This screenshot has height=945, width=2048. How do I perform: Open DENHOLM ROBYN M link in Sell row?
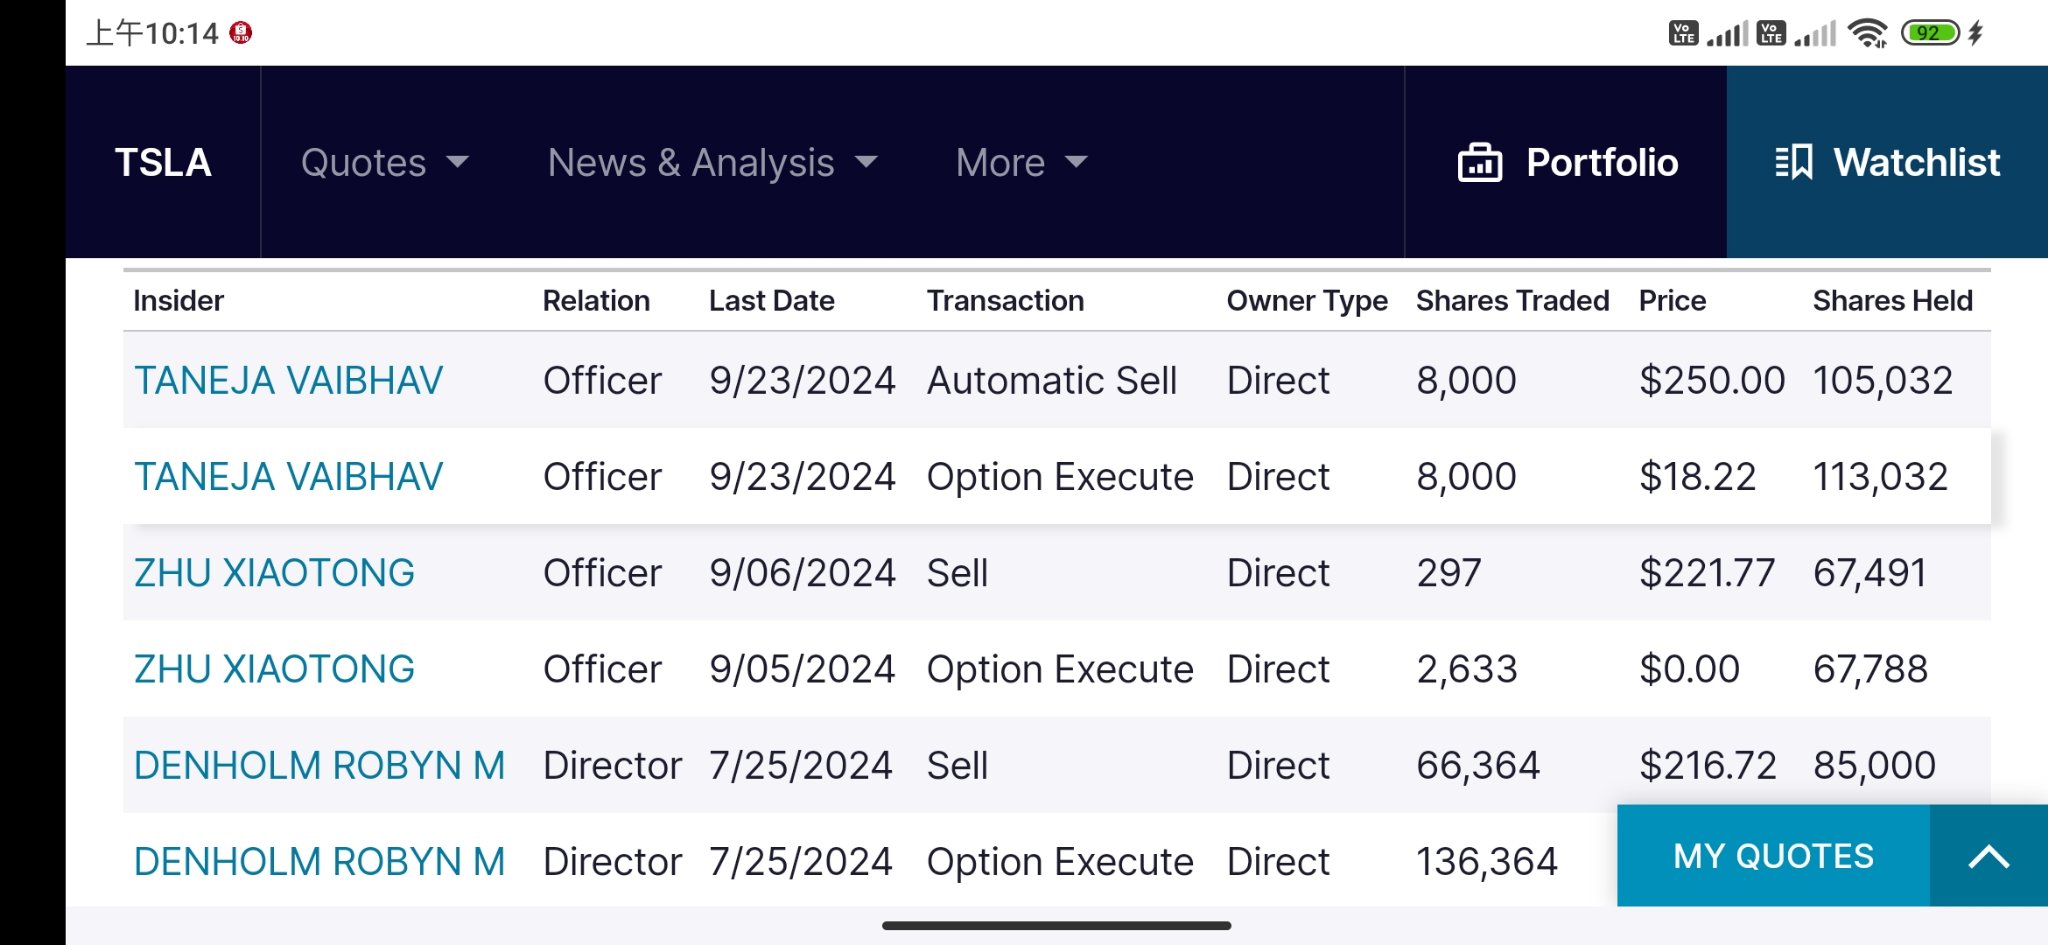(320, 765)
